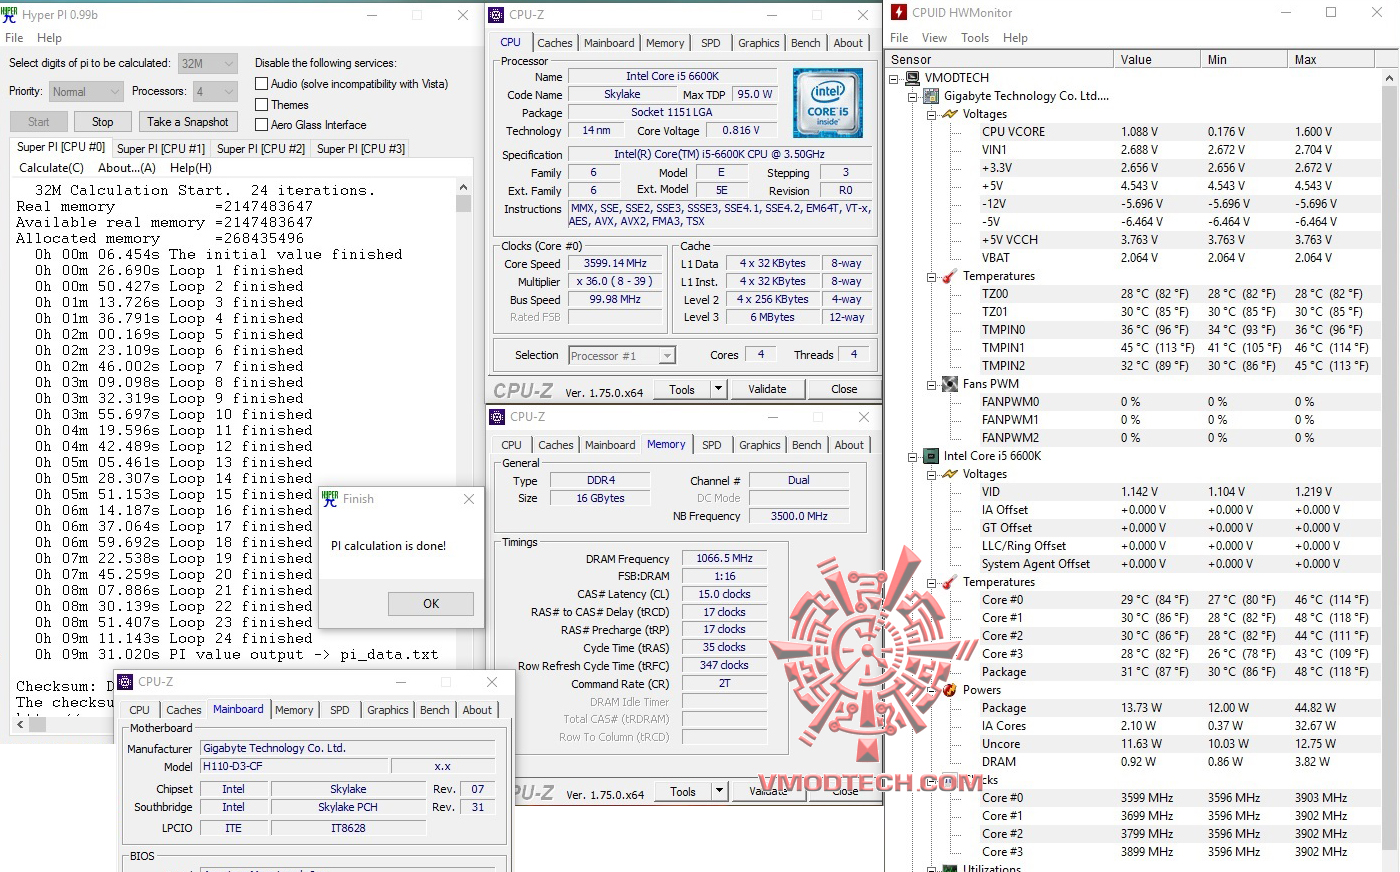Collapse the Intel Core i5 6600K node
Viewport: 1400px width, 872px height.
click(913, 456)
